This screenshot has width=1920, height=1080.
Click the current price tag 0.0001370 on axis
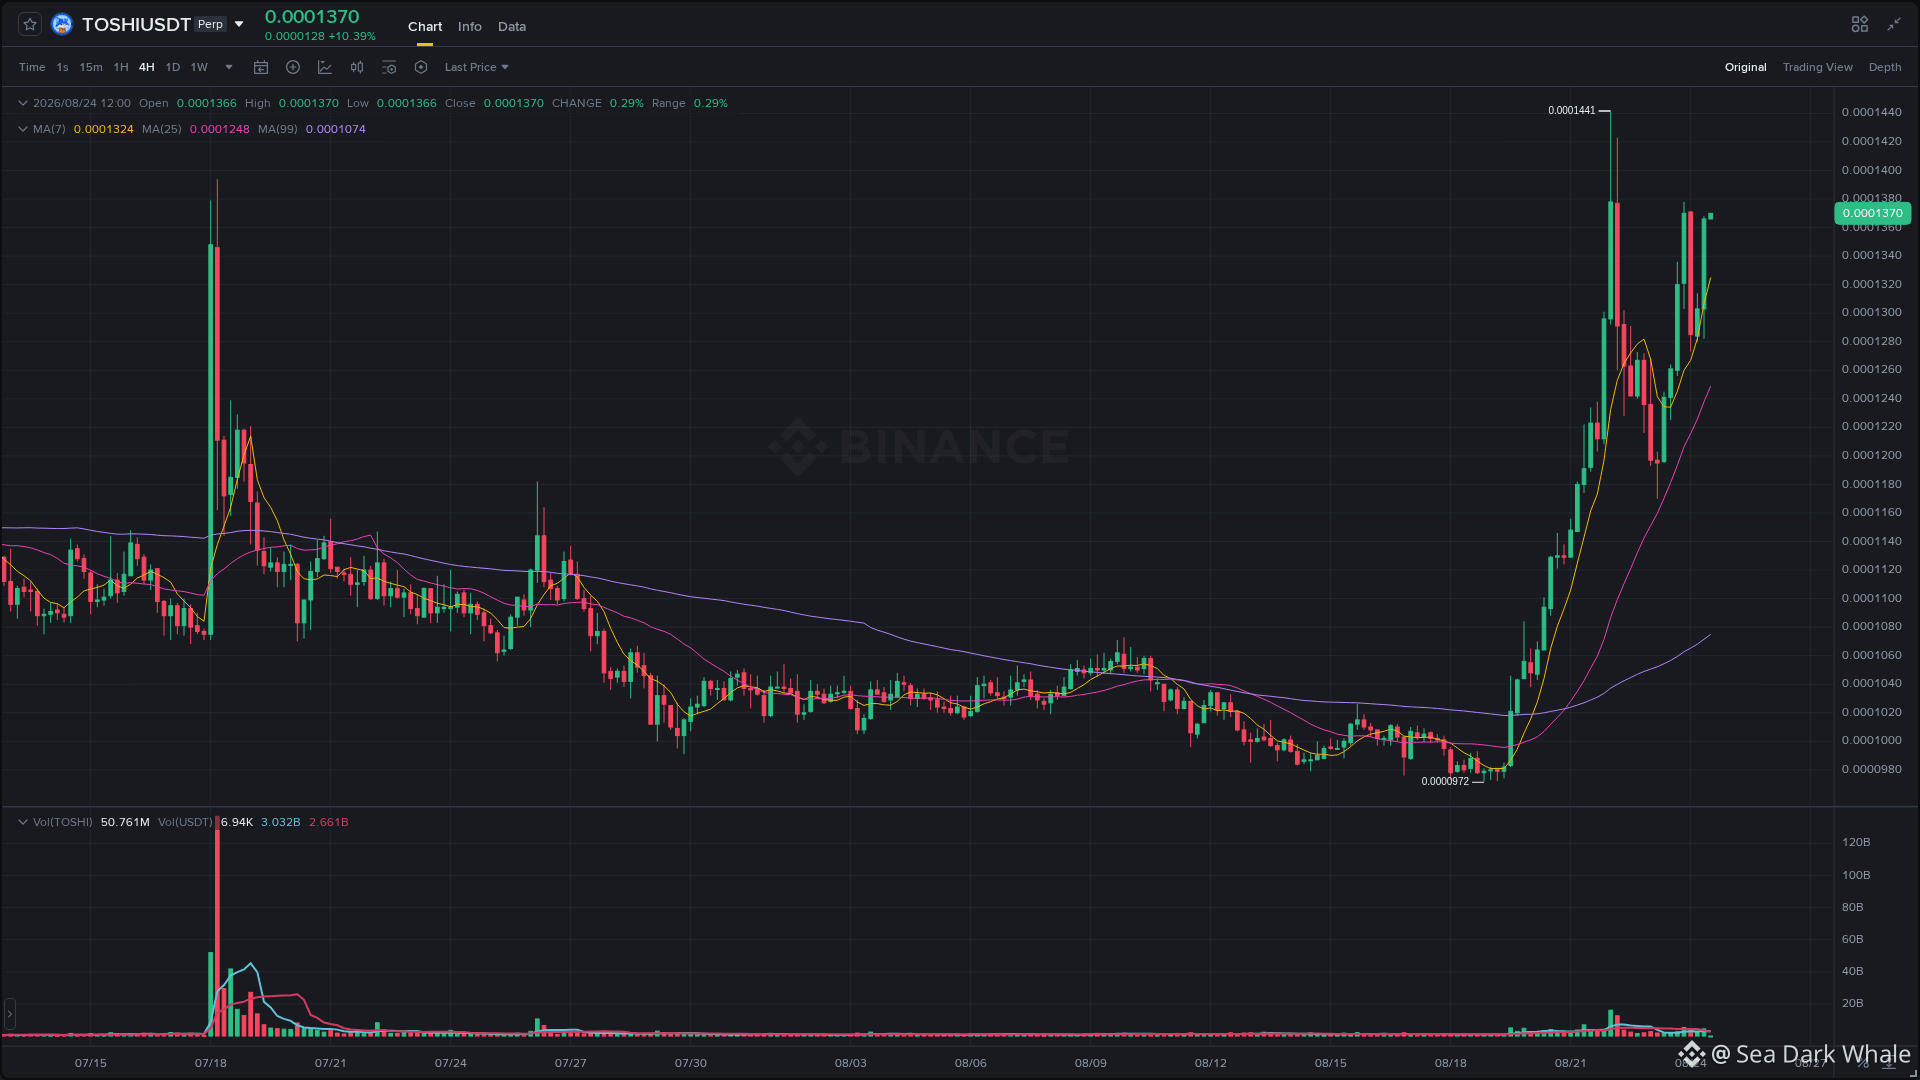1873,213
